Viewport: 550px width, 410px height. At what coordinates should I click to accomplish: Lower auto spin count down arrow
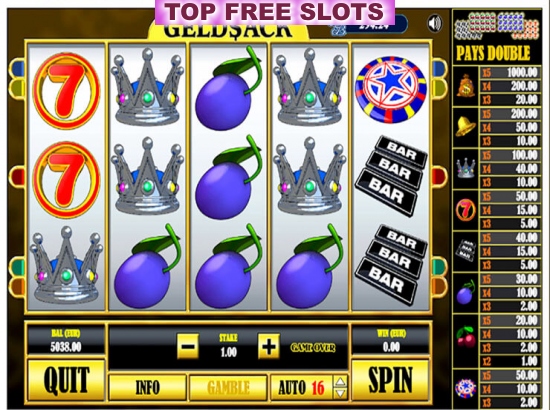tap(340, 393)
